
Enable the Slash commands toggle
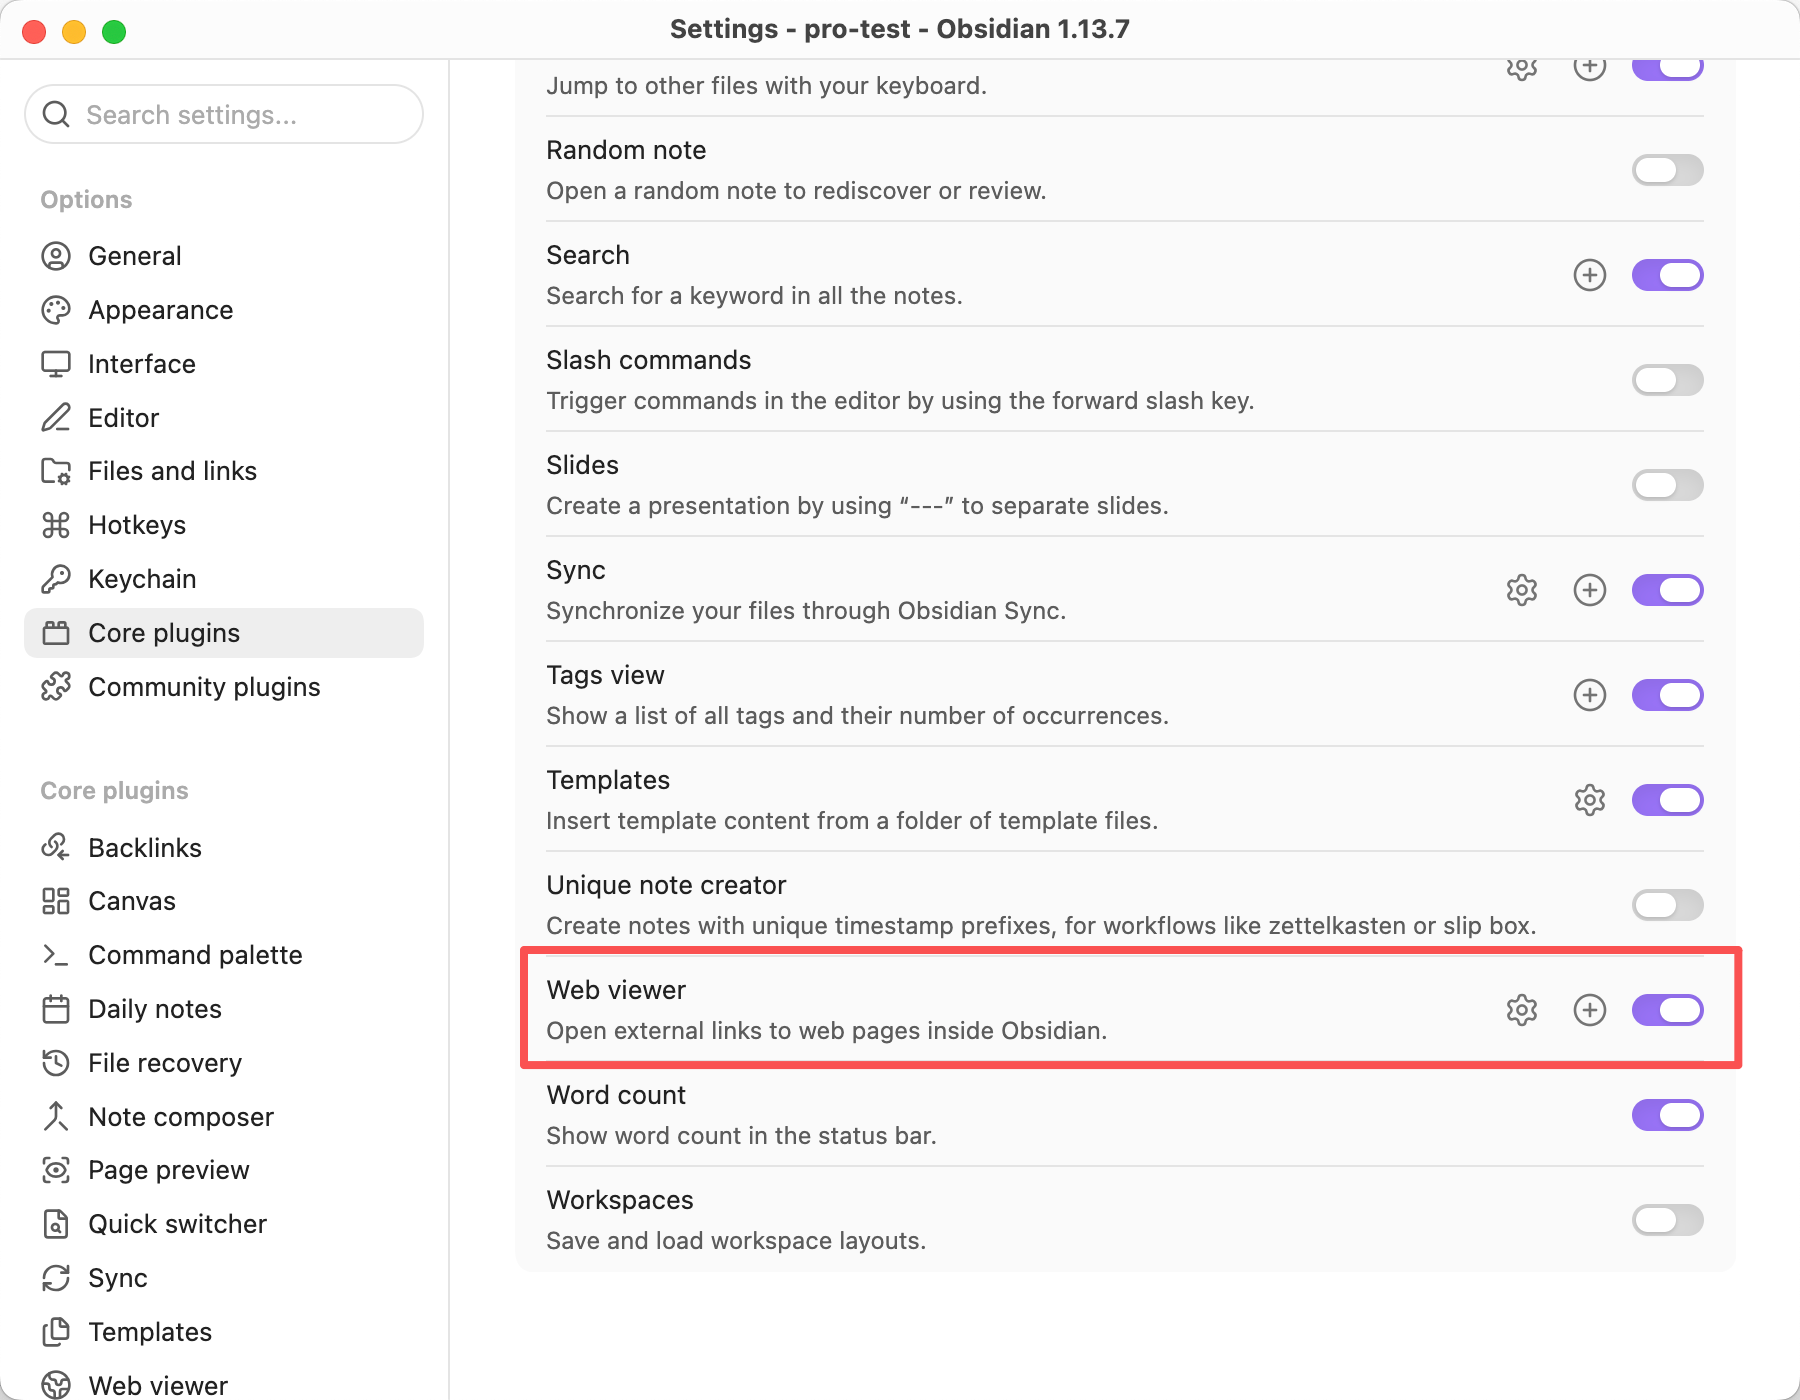pyautogui.click(x=1667, y=380)
